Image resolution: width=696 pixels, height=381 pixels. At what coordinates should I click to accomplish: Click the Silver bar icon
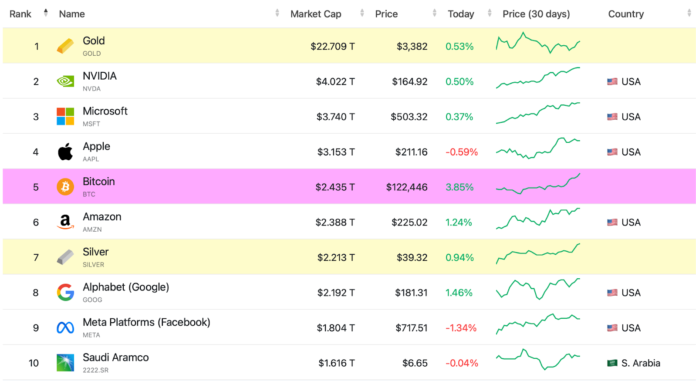click(65, 257)
